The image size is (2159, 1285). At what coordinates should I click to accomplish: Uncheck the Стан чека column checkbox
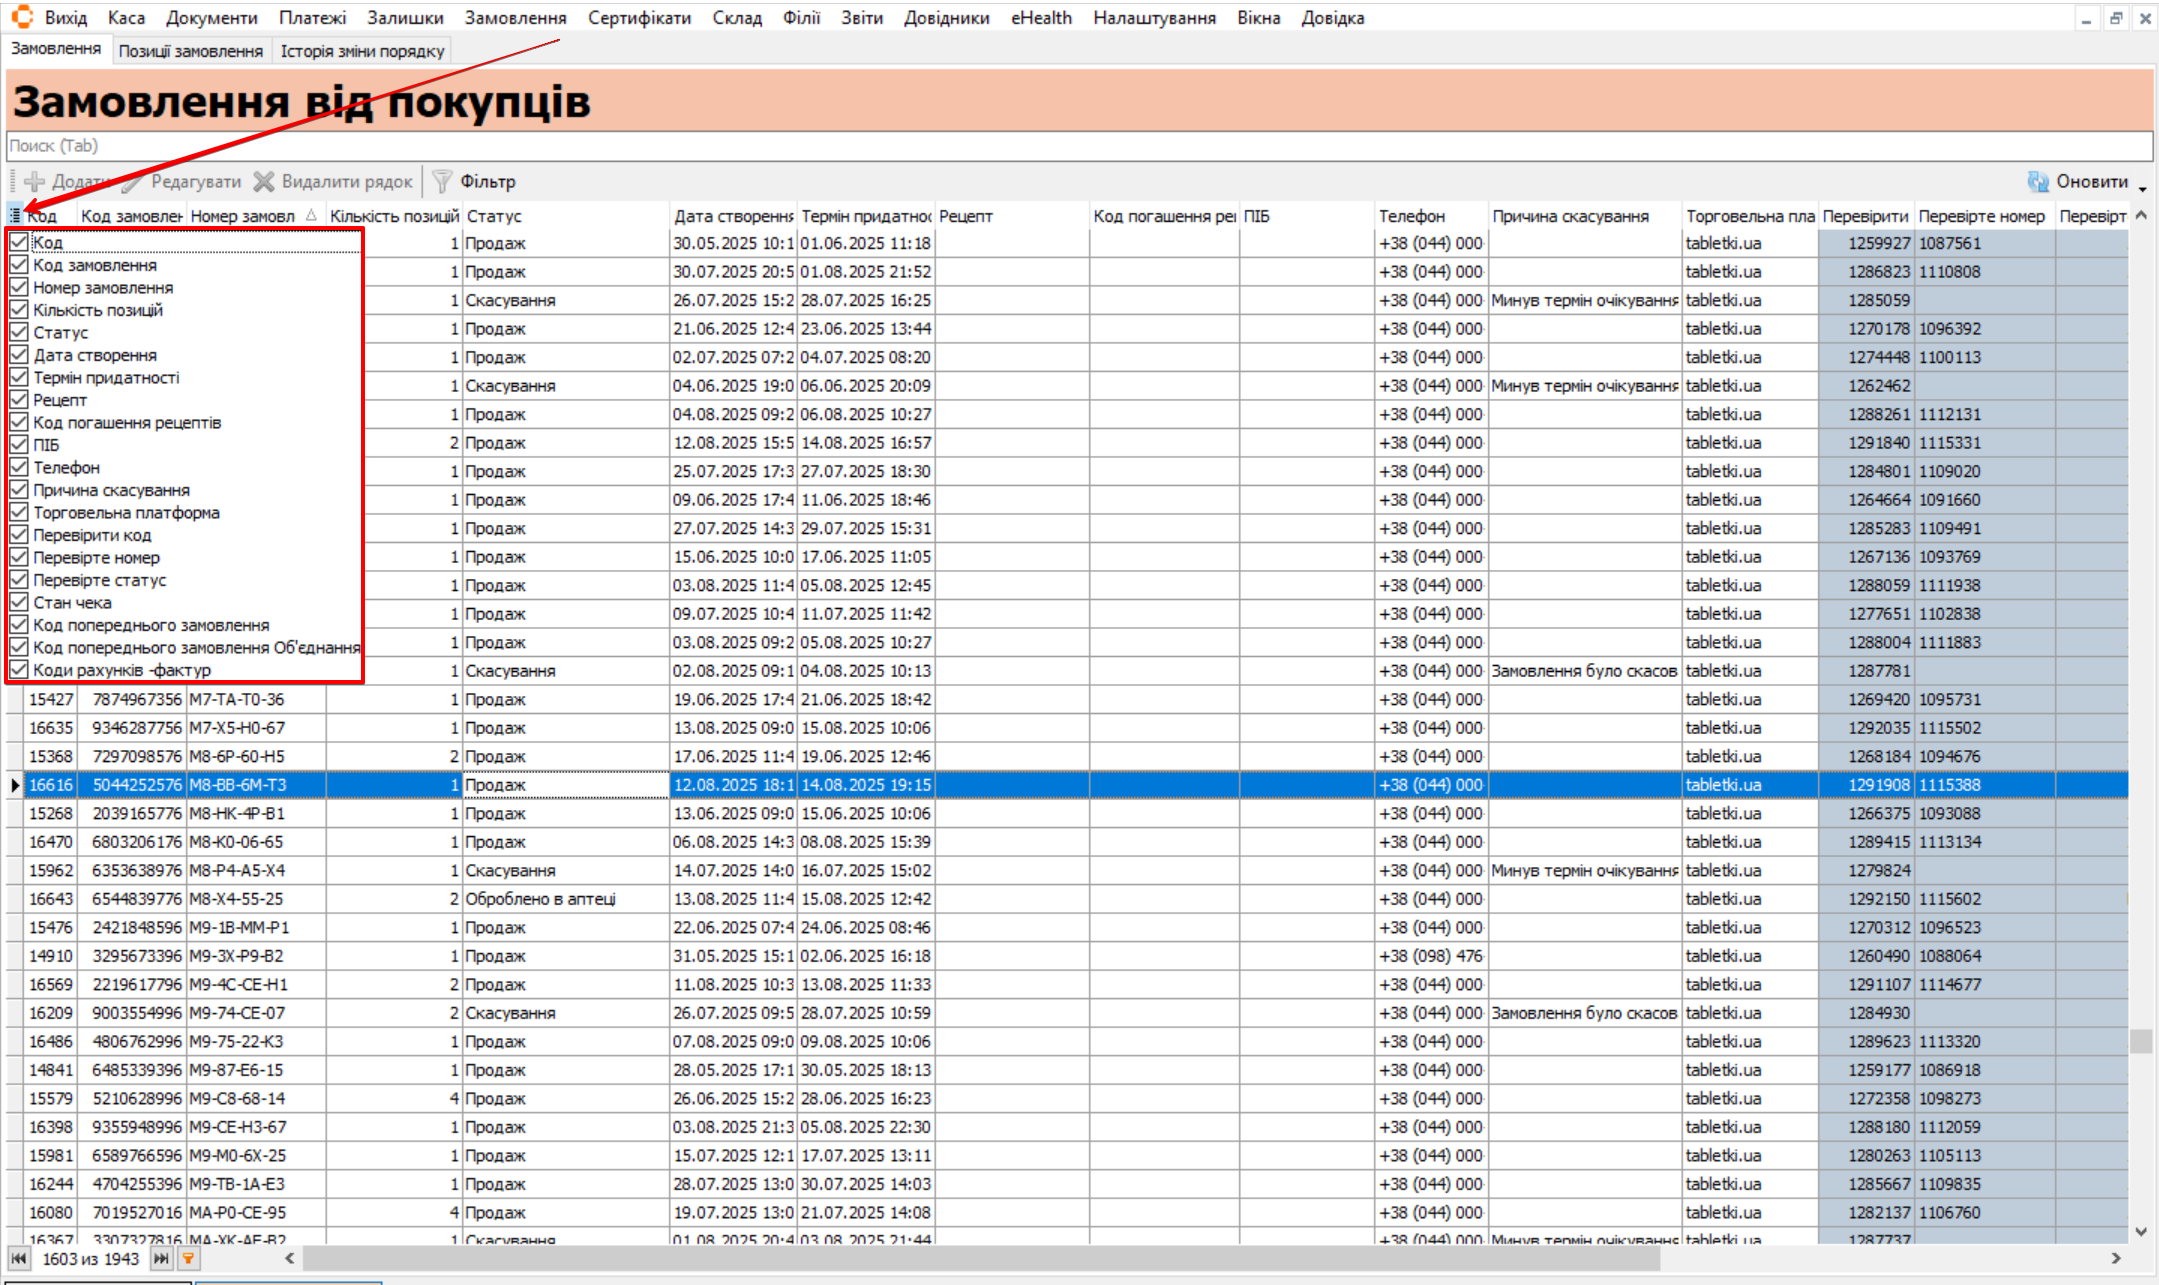pos(19,602)
